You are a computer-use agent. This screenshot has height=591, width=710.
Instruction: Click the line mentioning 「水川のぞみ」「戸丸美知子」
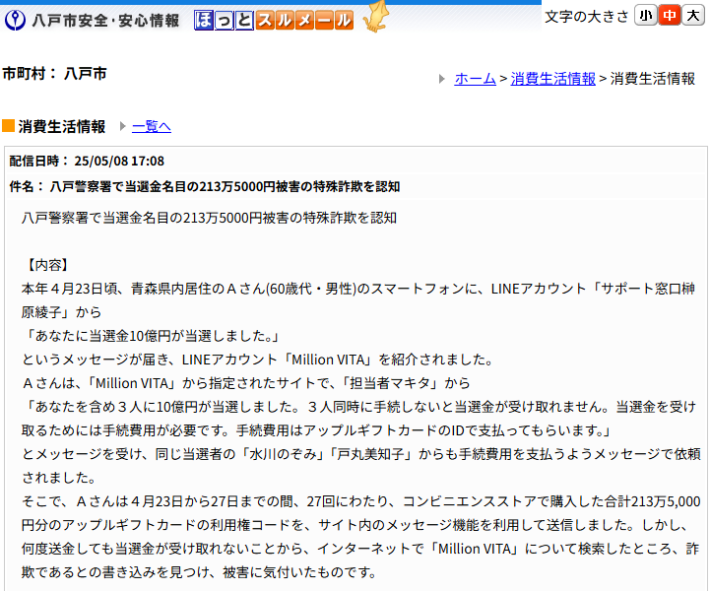(x=361, y=454)
